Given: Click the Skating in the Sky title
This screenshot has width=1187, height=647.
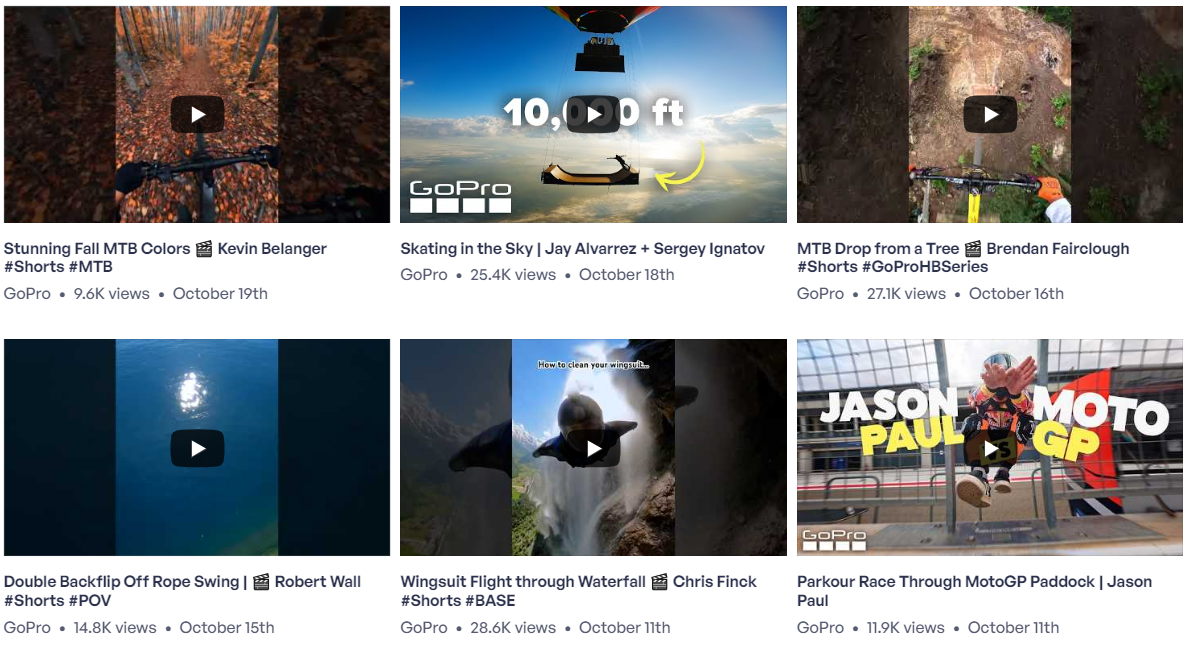Looking at the screenshot, I should 582,248.
